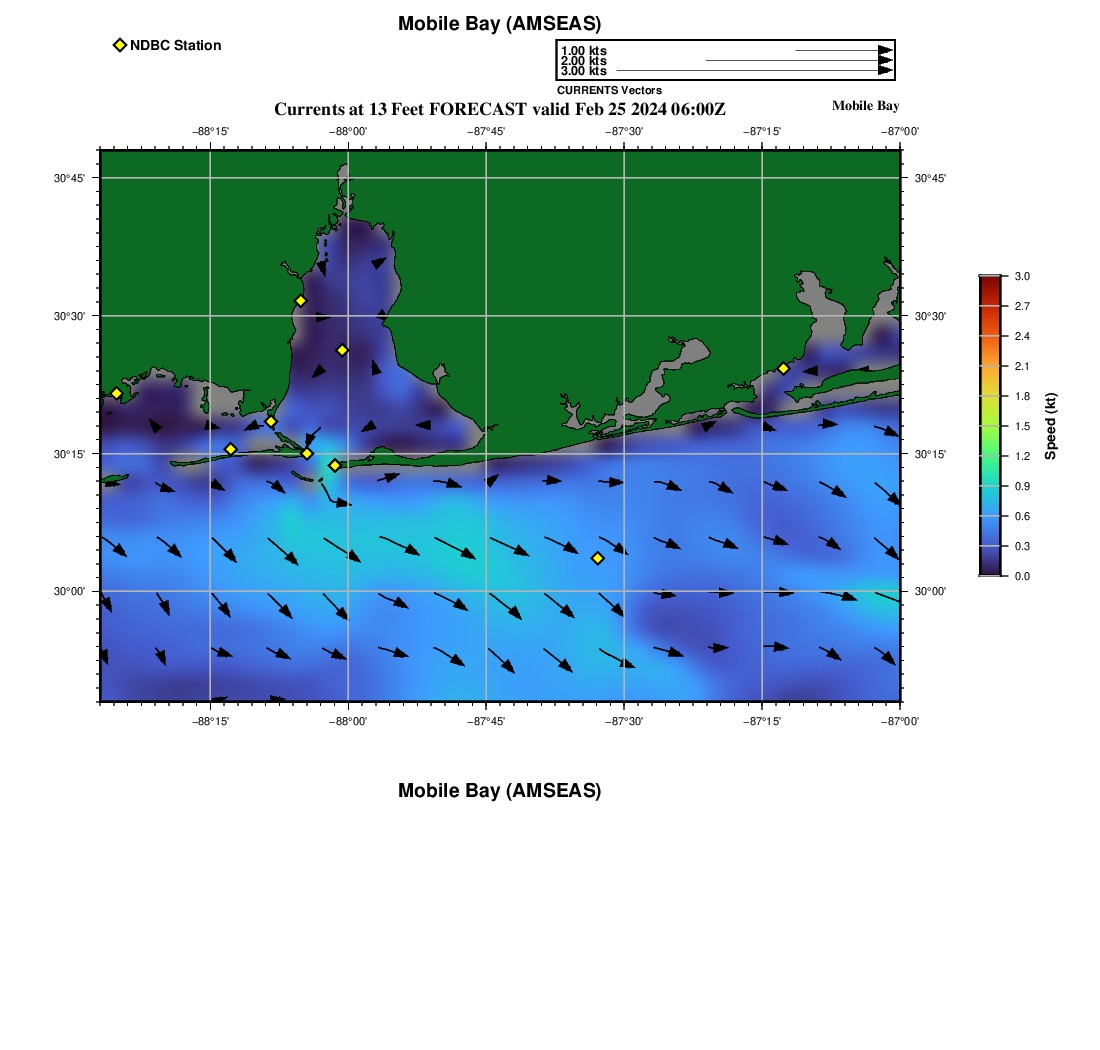Select the offshore station diamond near -87°30'
Screen dimensions: 1100x1050
click(x=597, y=558)
